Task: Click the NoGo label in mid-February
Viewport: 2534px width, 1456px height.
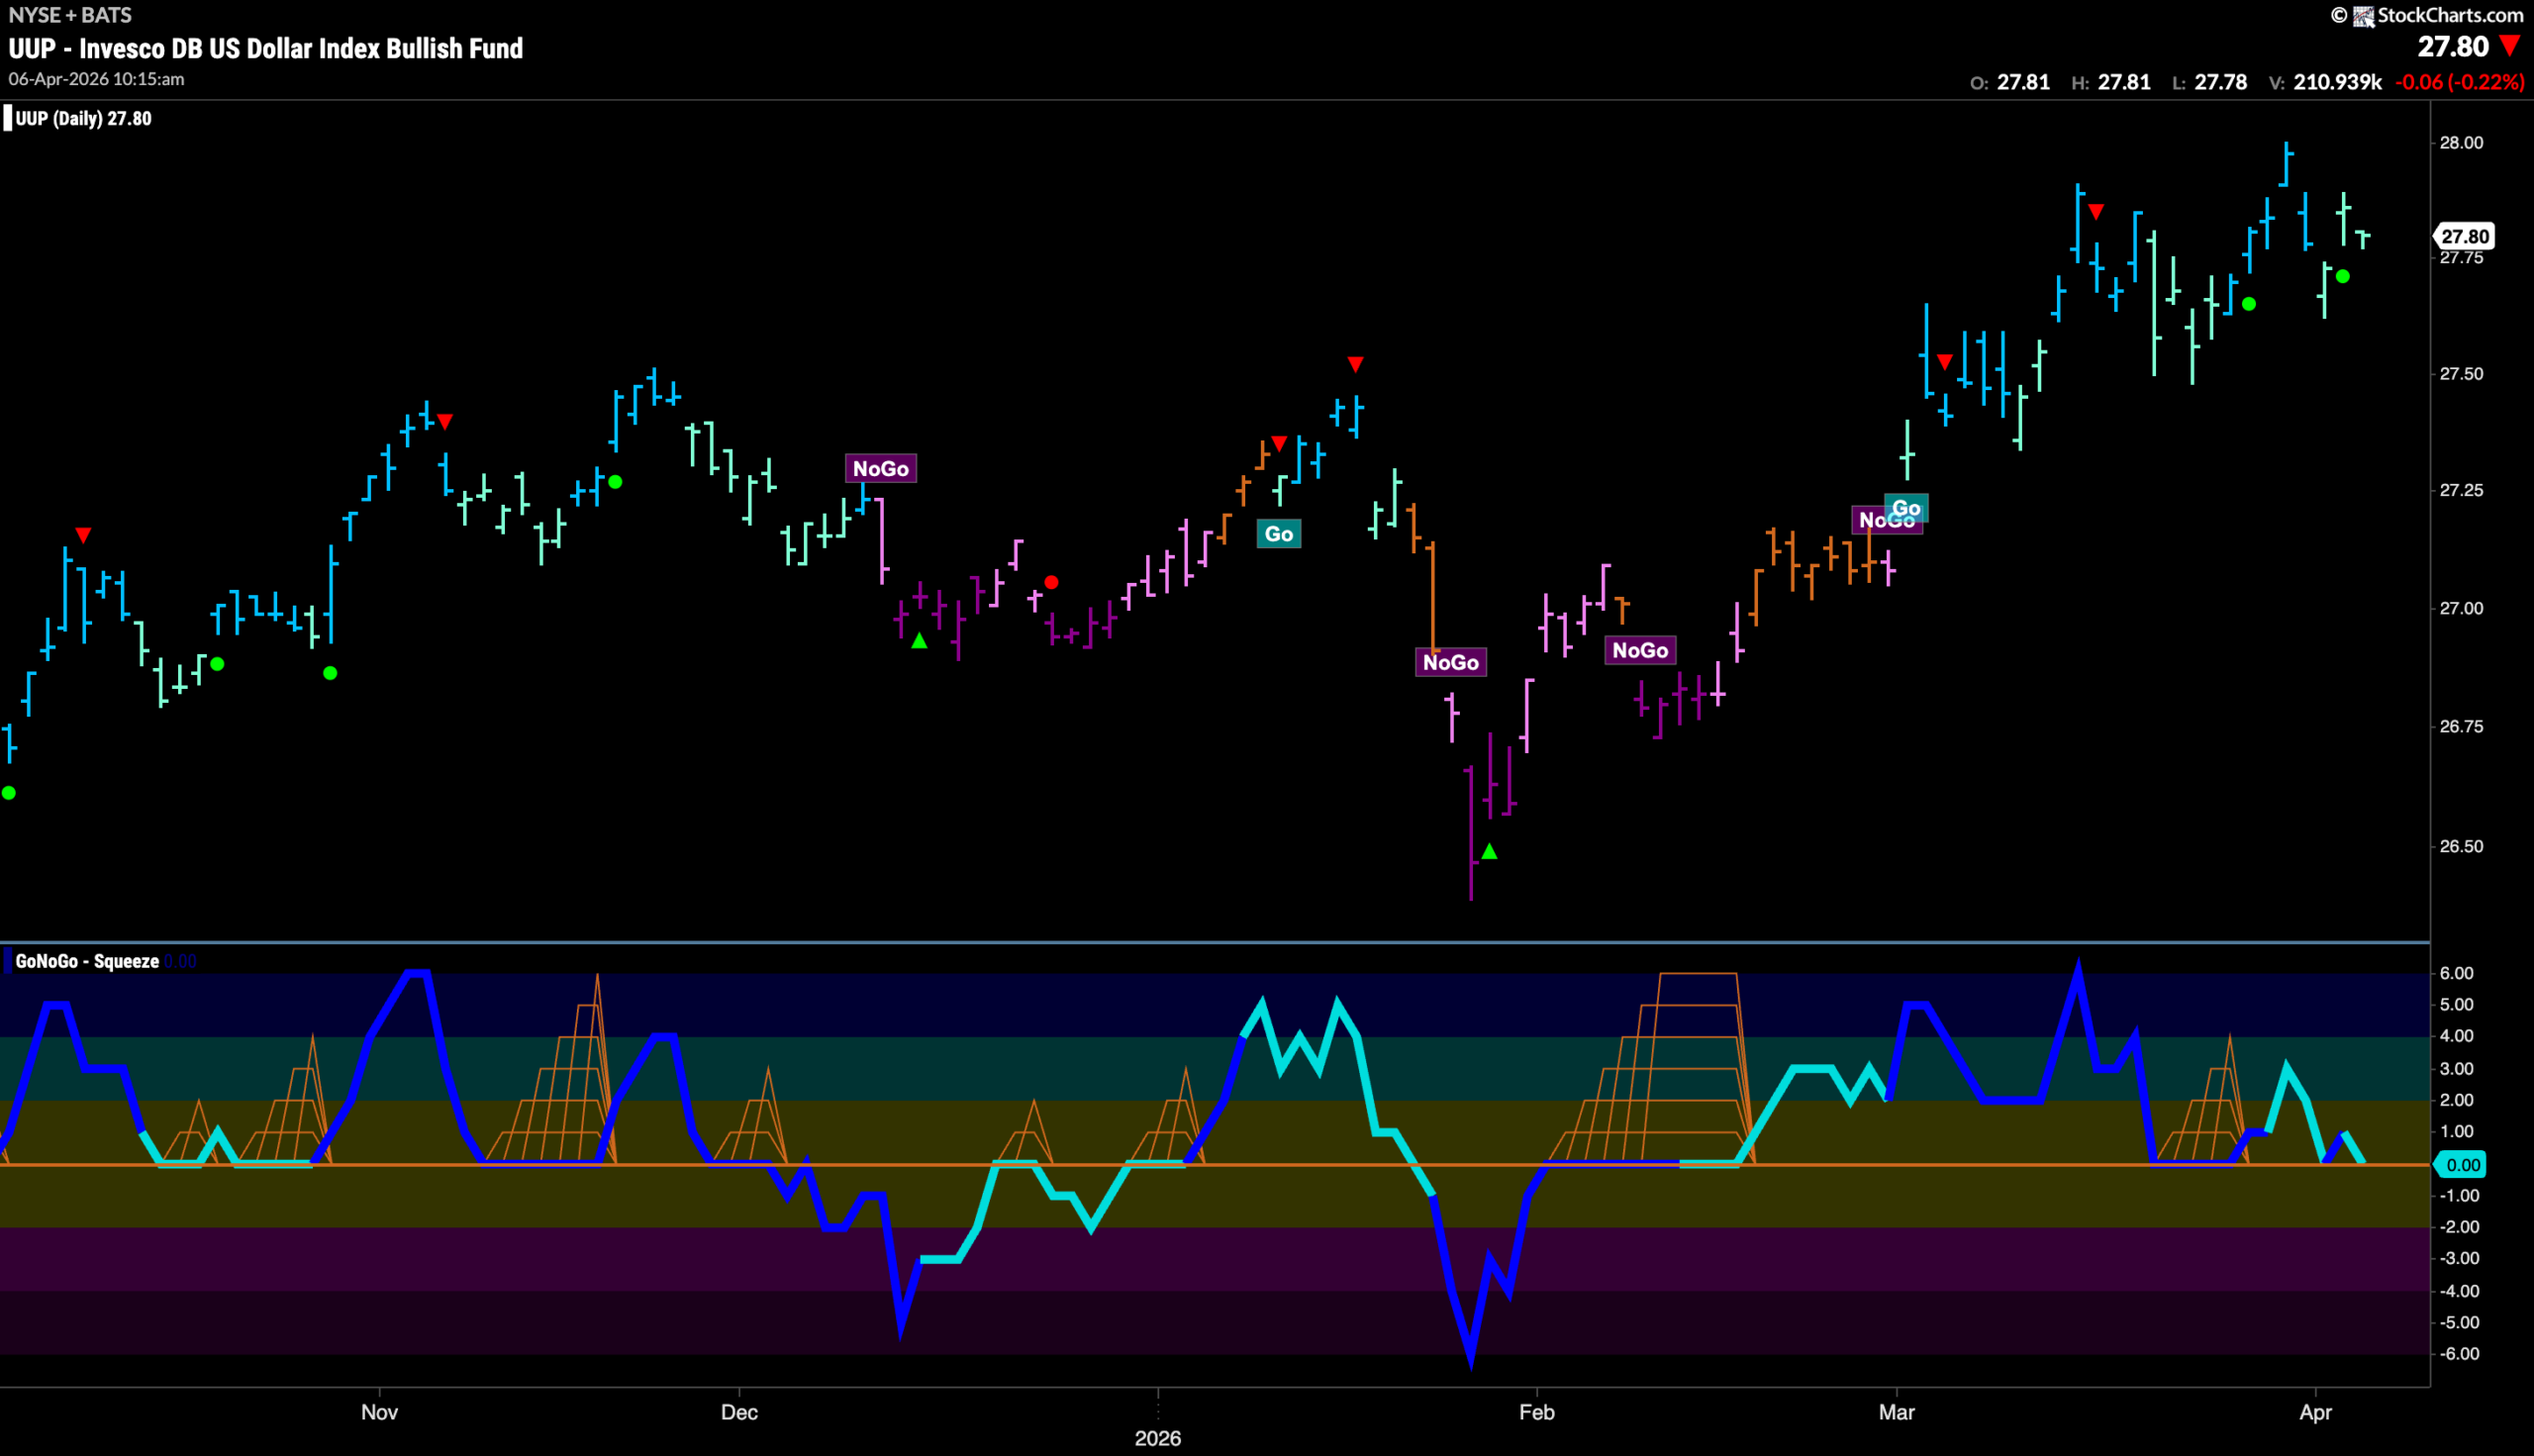Action: pos(1640,650)
